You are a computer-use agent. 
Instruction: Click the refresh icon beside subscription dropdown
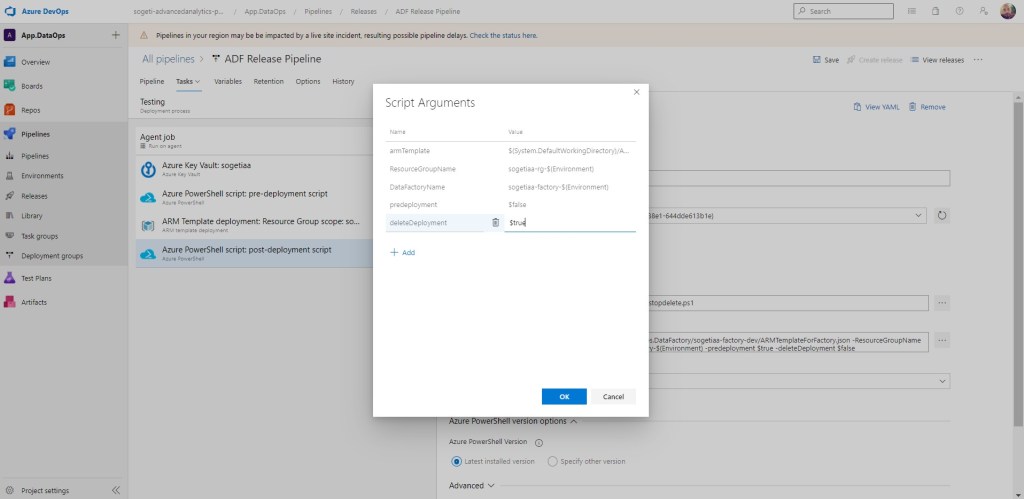942,215
